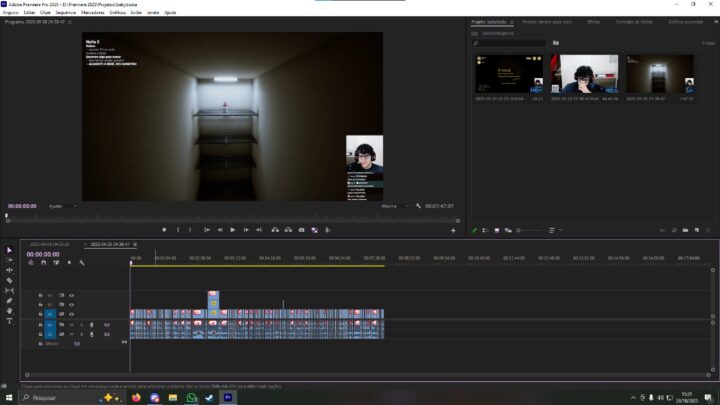
Task: Click the Ripple Edit tool
Action: (x=10, y=270)
